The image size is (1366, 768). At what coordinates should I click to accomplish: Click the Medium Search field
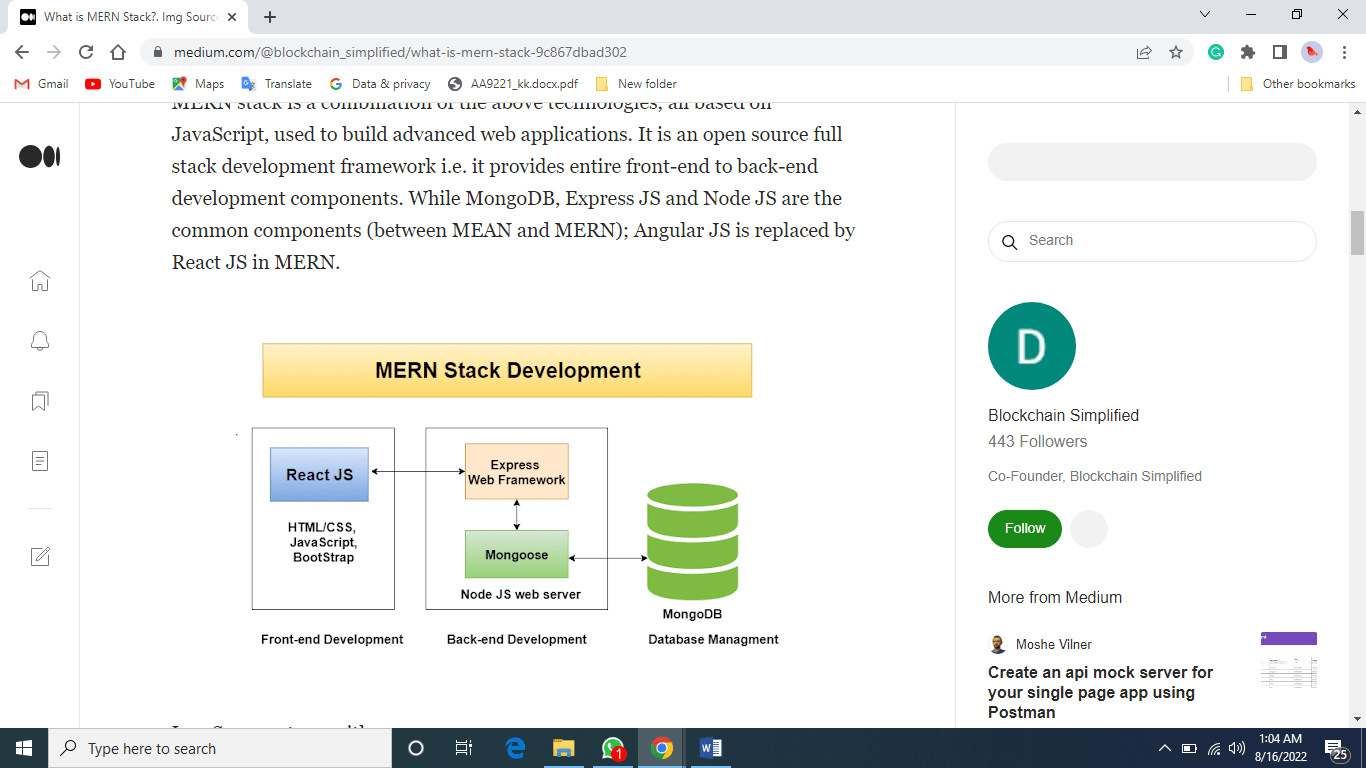click(x=1152, y=241)
